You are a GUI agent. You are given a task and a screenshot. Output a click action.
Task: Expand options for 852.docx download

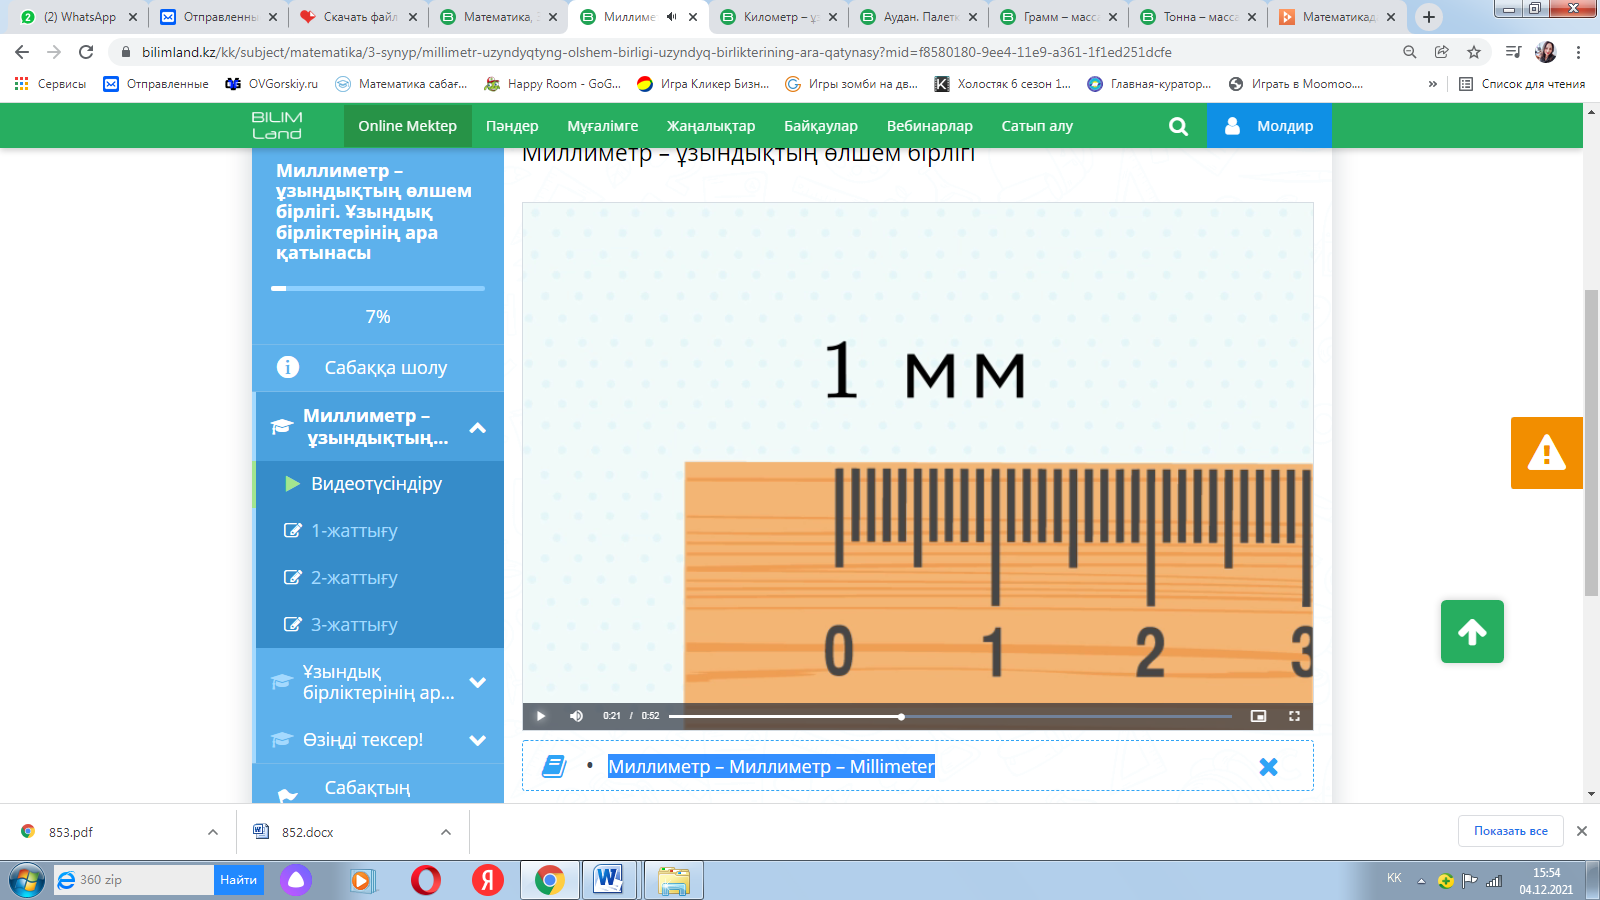(x=446, y=832)
